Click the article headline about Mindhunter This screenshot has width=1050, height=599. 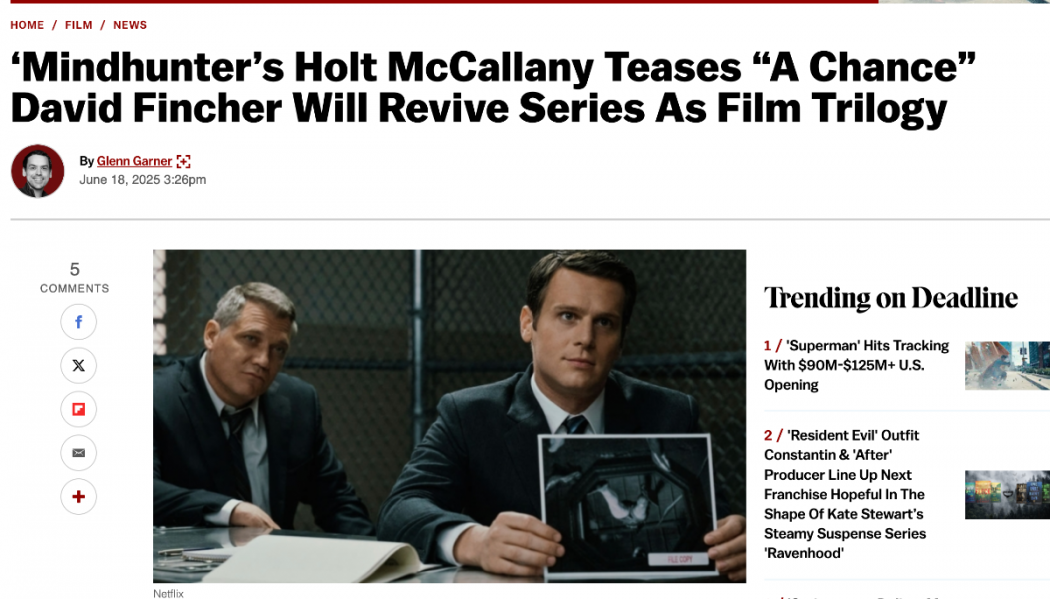[493, 88]
